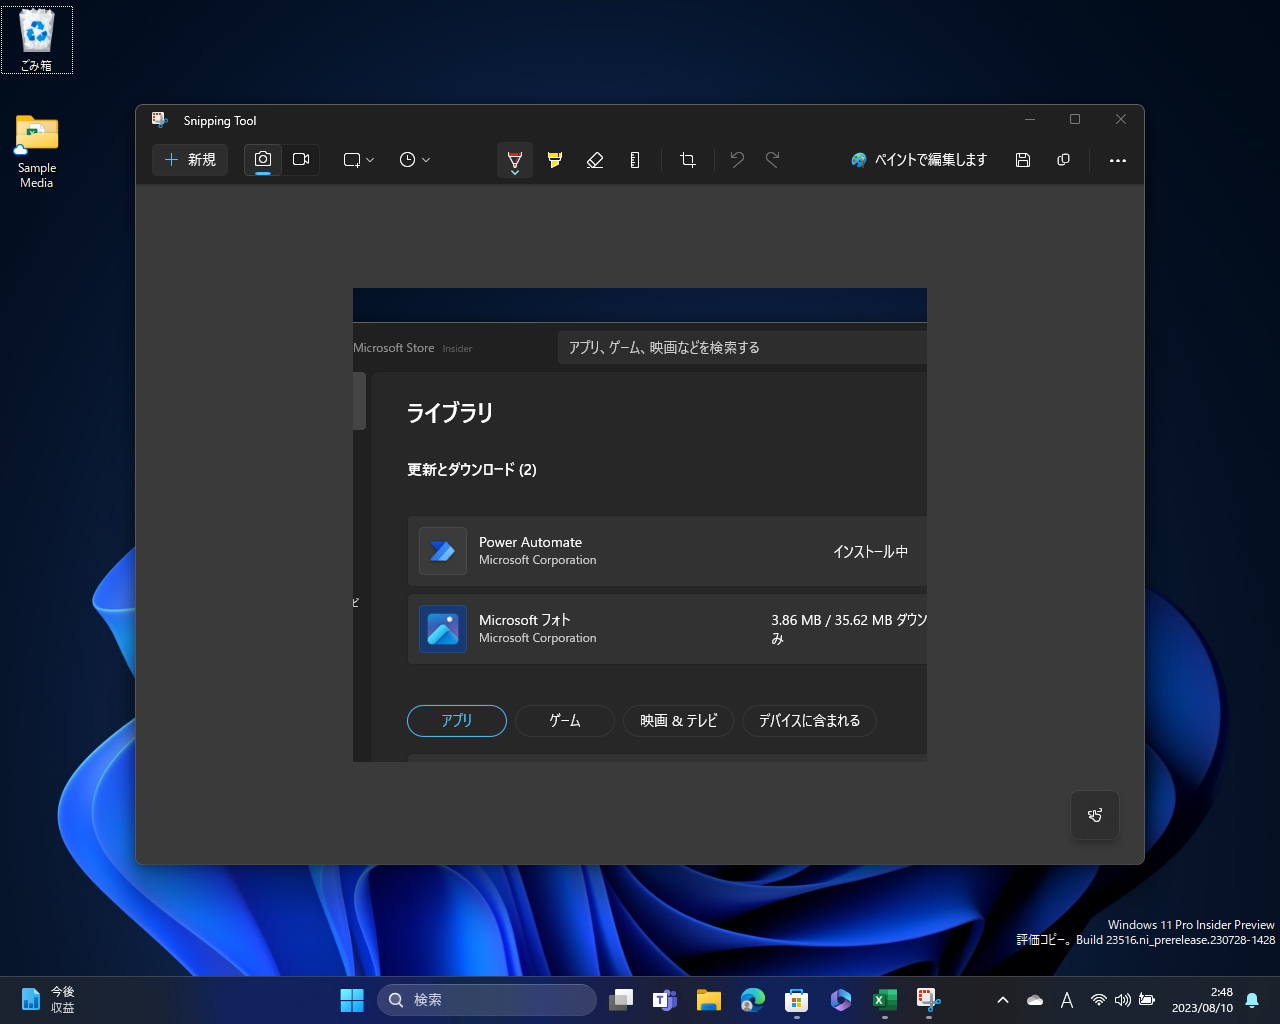1280x1024 pixels.
Task: Copy the screenshot to clipboard
Action: pyautogui.click(x=1063, y=160)
